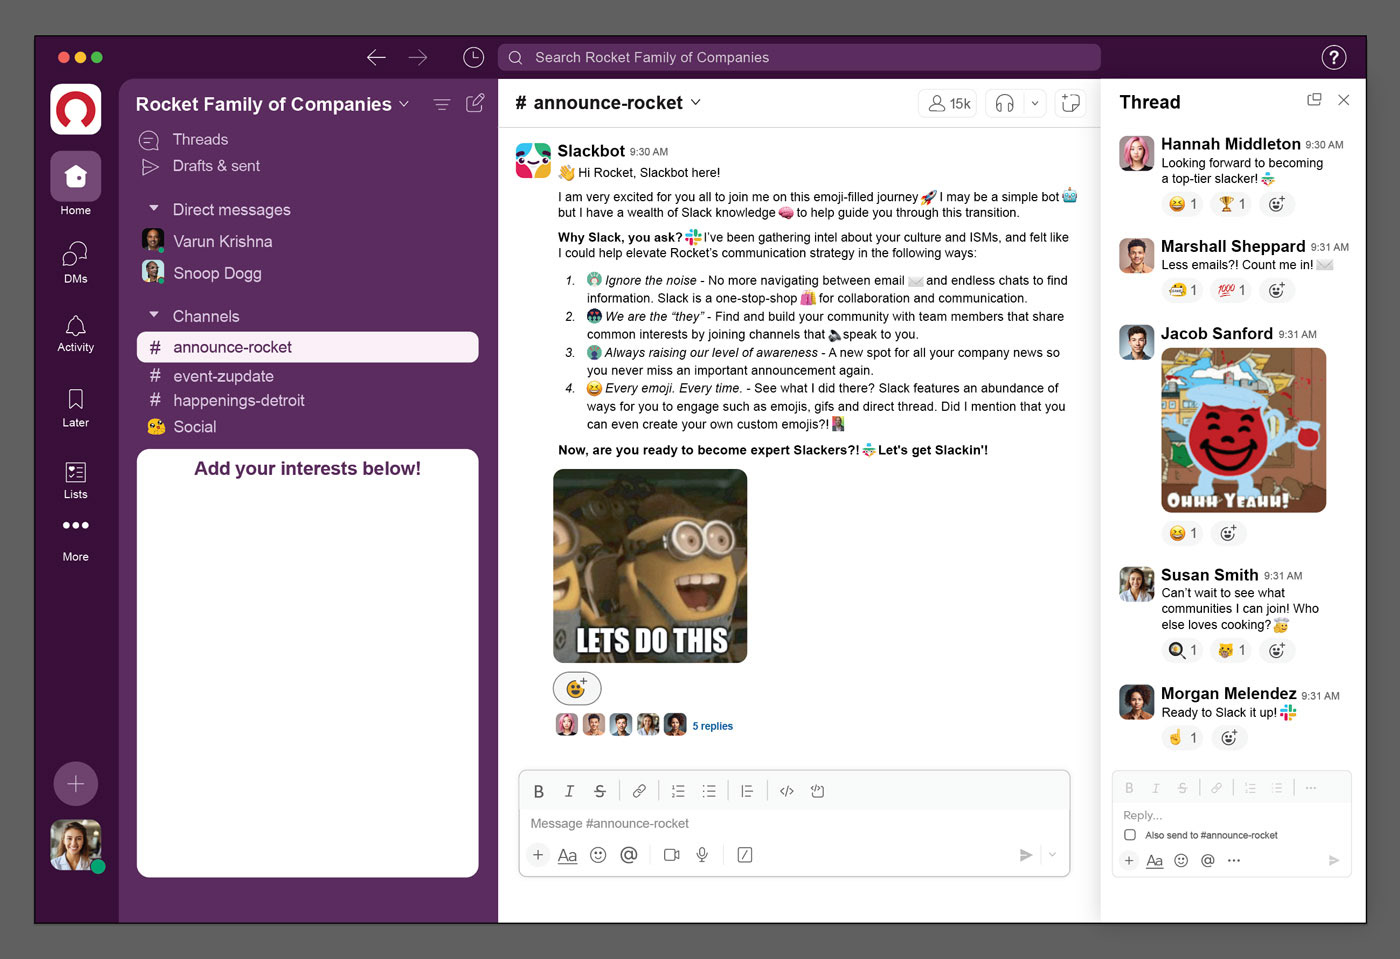Open the help question mark icon
1400x959 pixels.
click(1334, 57)
